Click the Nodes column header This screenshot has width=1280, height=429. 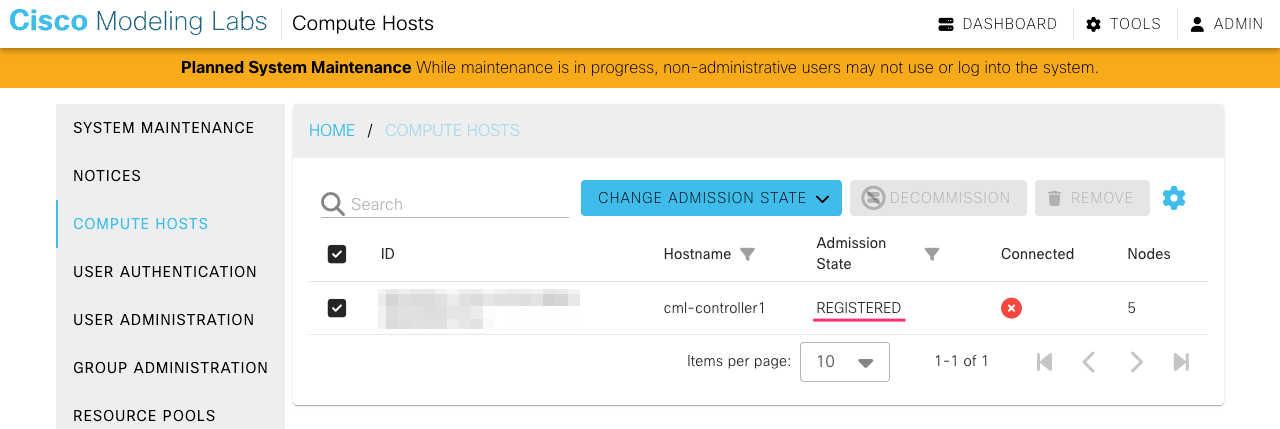[1149, 254]
